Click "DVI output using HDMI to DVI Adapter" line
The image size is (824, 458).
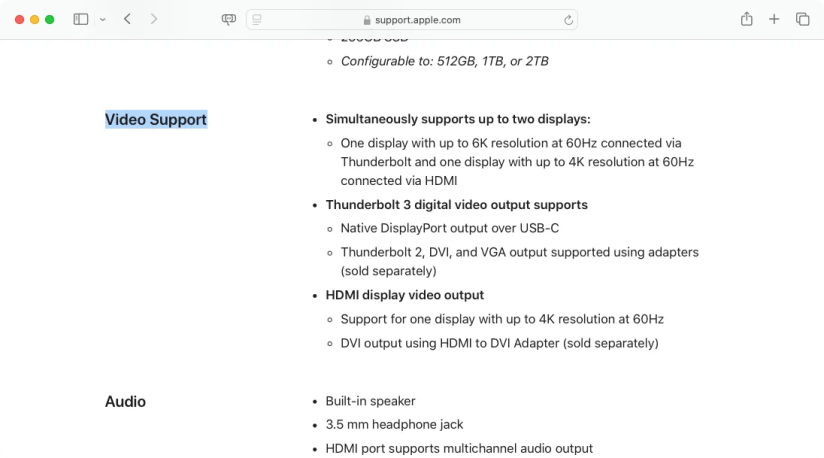[x=499, y=344]
